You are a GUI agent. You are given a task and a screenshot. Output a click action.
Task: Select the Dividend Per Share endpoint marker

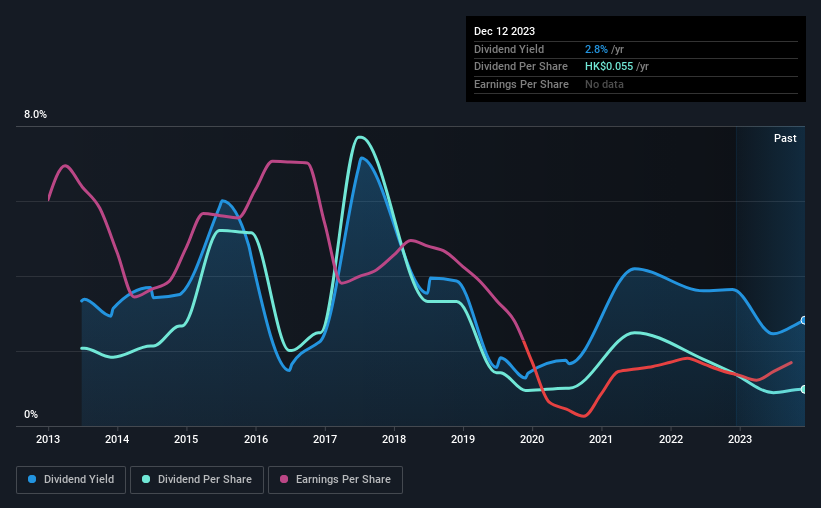[x=804, y=389]
